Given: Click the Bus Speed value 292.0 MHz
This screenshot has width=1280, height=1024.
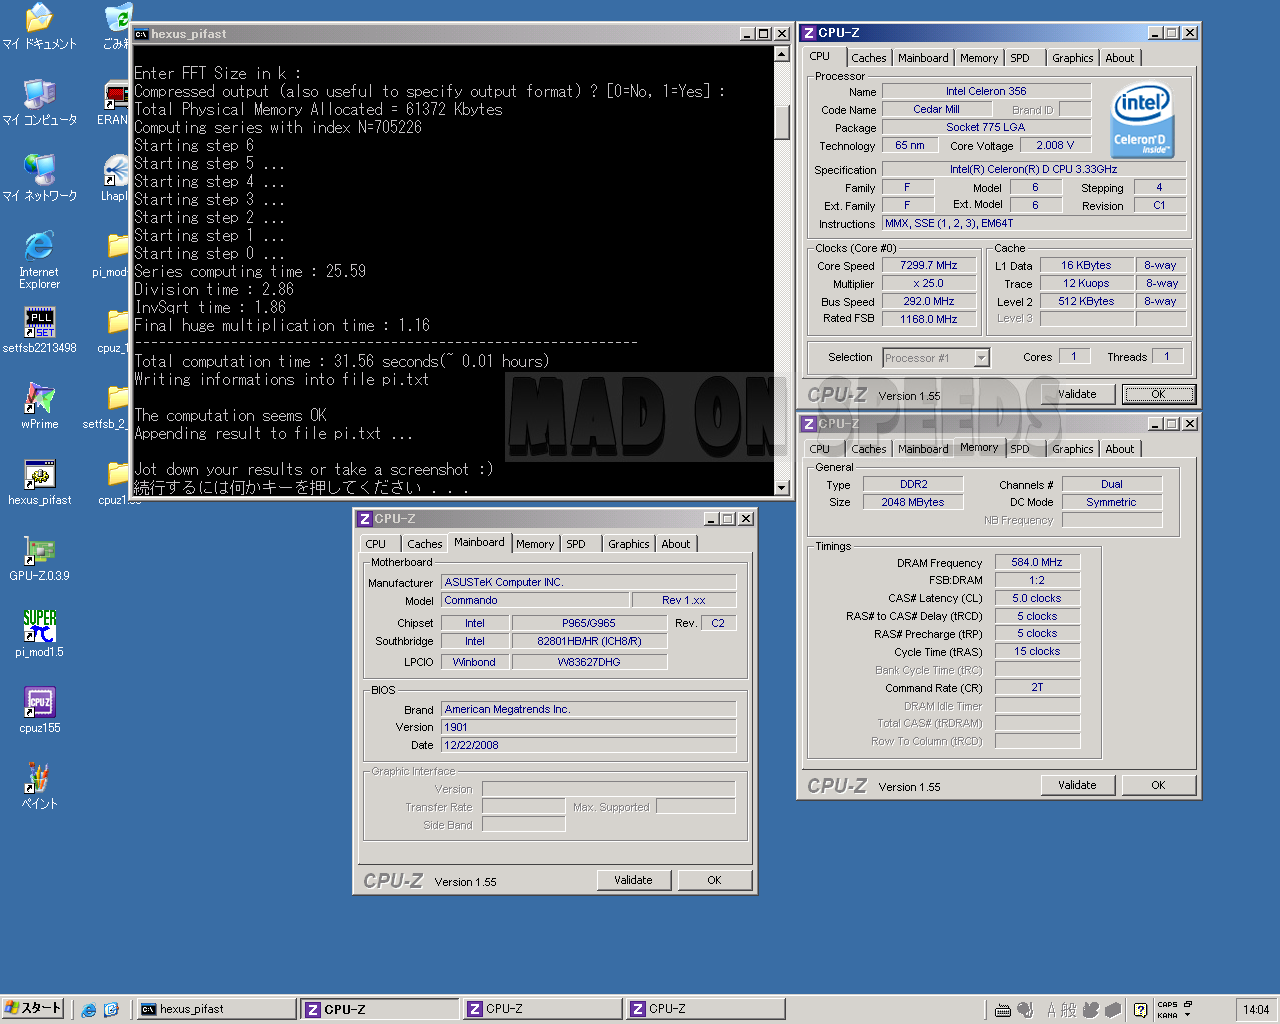Looking at the screenshot, I should point(929,302).
